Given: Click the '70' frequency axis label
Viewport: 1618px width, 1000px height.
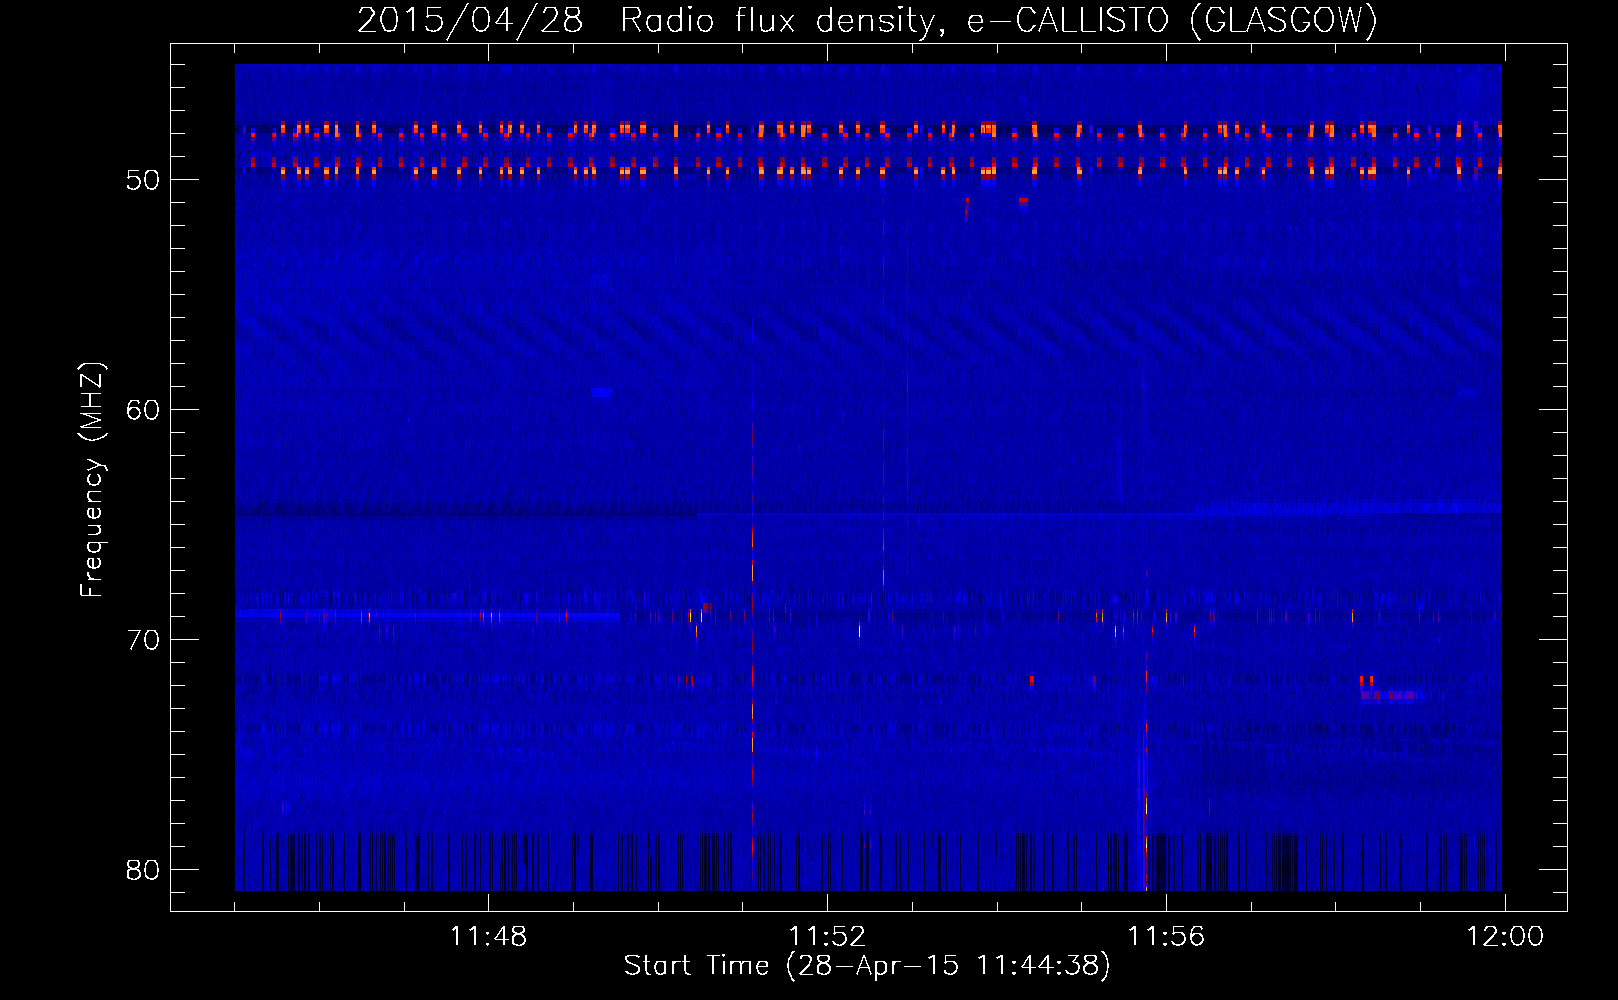Looking at the screenshot, I should point(143,640).
